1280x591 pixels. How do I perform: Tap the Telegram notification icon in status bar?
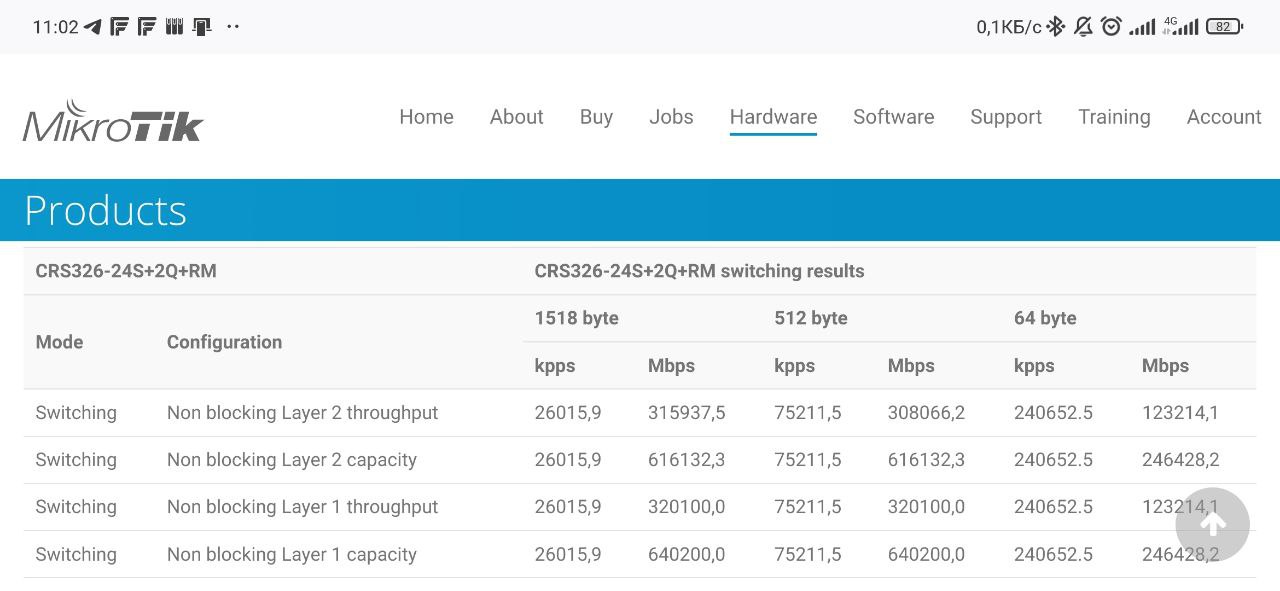(x=93, y=27)
